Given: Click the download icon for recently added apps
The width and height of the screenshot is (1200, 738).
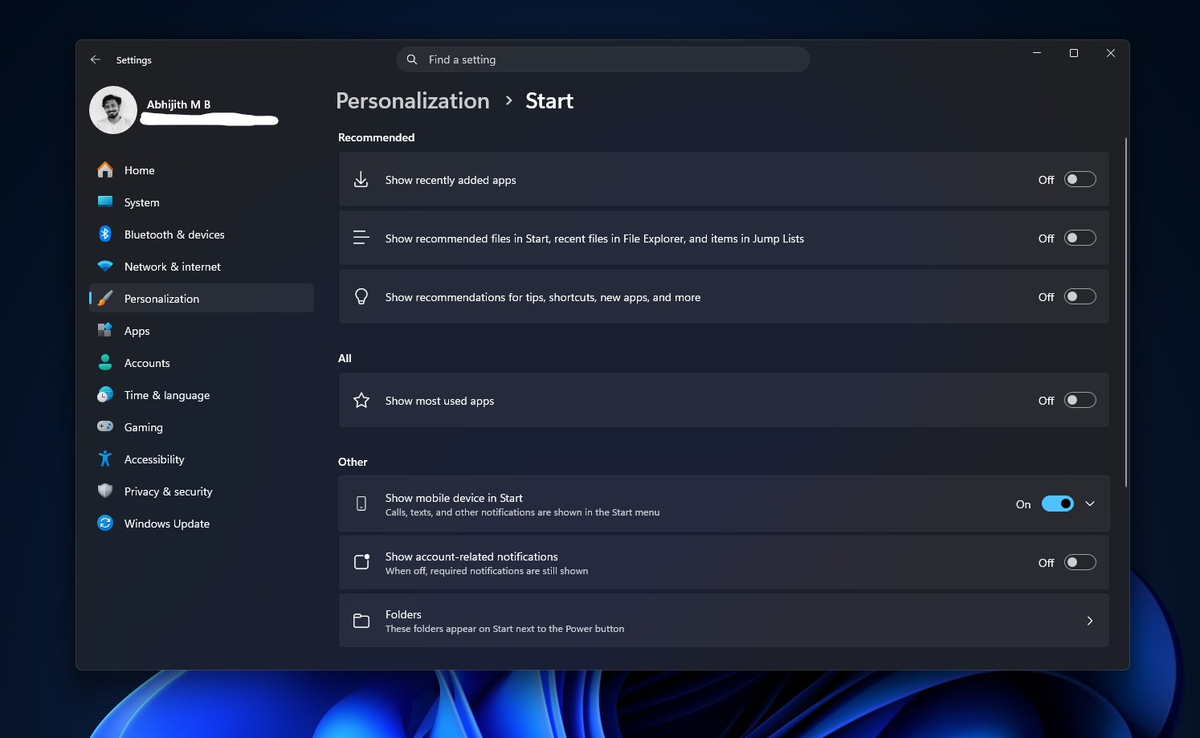Looking at the screenshot, I should point(361,180).
